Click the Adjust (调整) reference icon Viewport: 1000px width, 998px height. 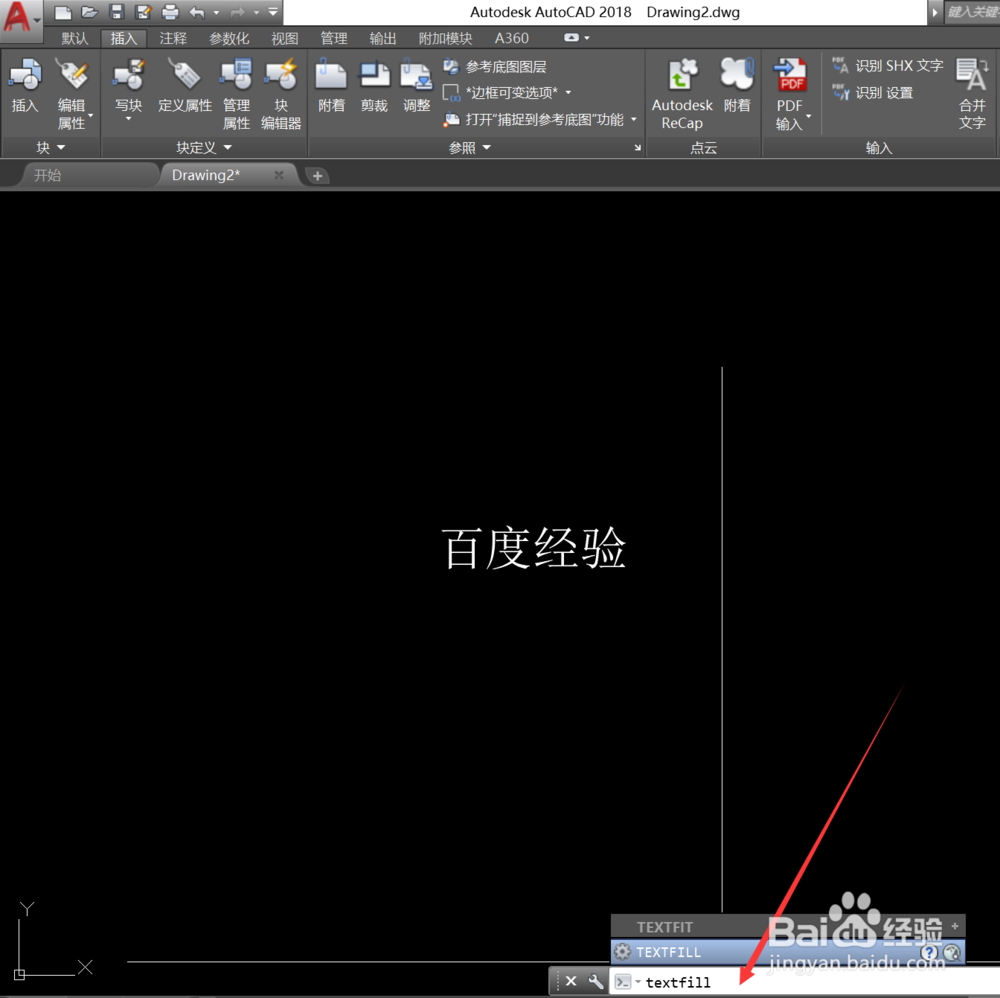pos(416,85)
